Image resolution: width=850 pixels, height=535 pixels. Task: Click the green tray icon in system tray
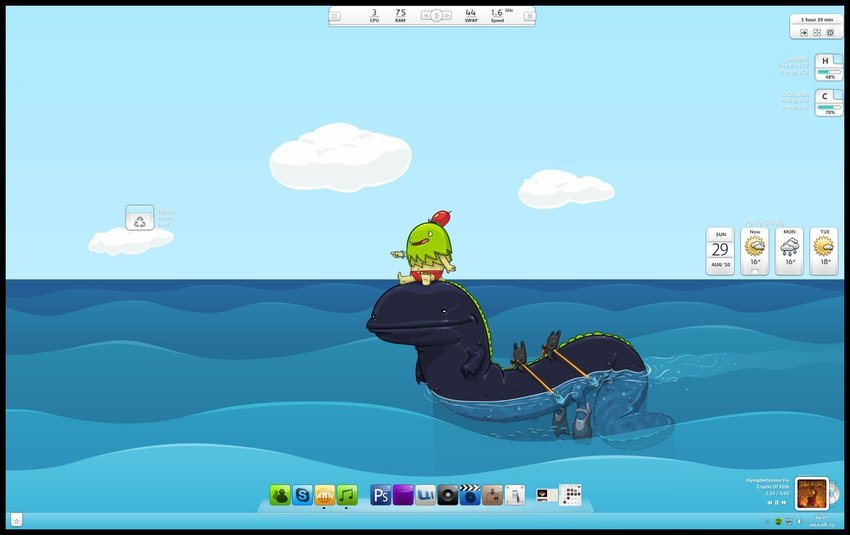(778, 521)
